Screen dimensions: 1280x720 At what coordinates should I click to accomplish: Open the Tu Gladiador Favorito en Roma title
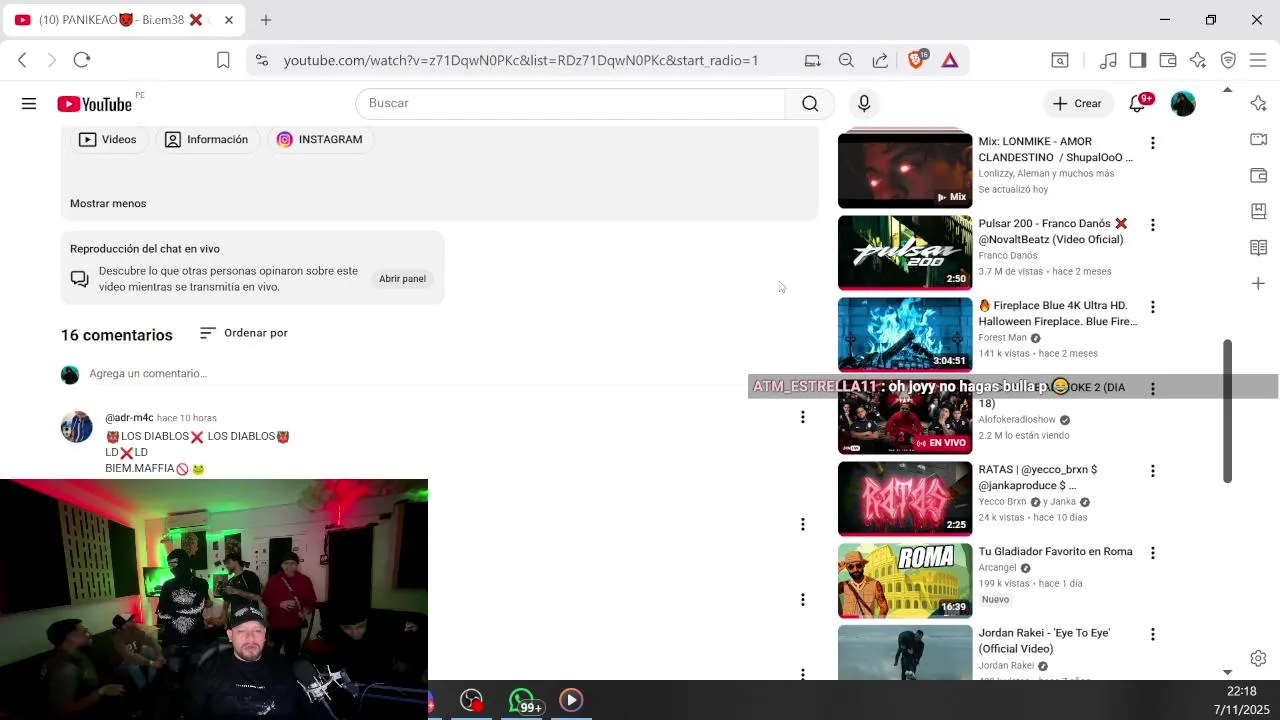1055,551
